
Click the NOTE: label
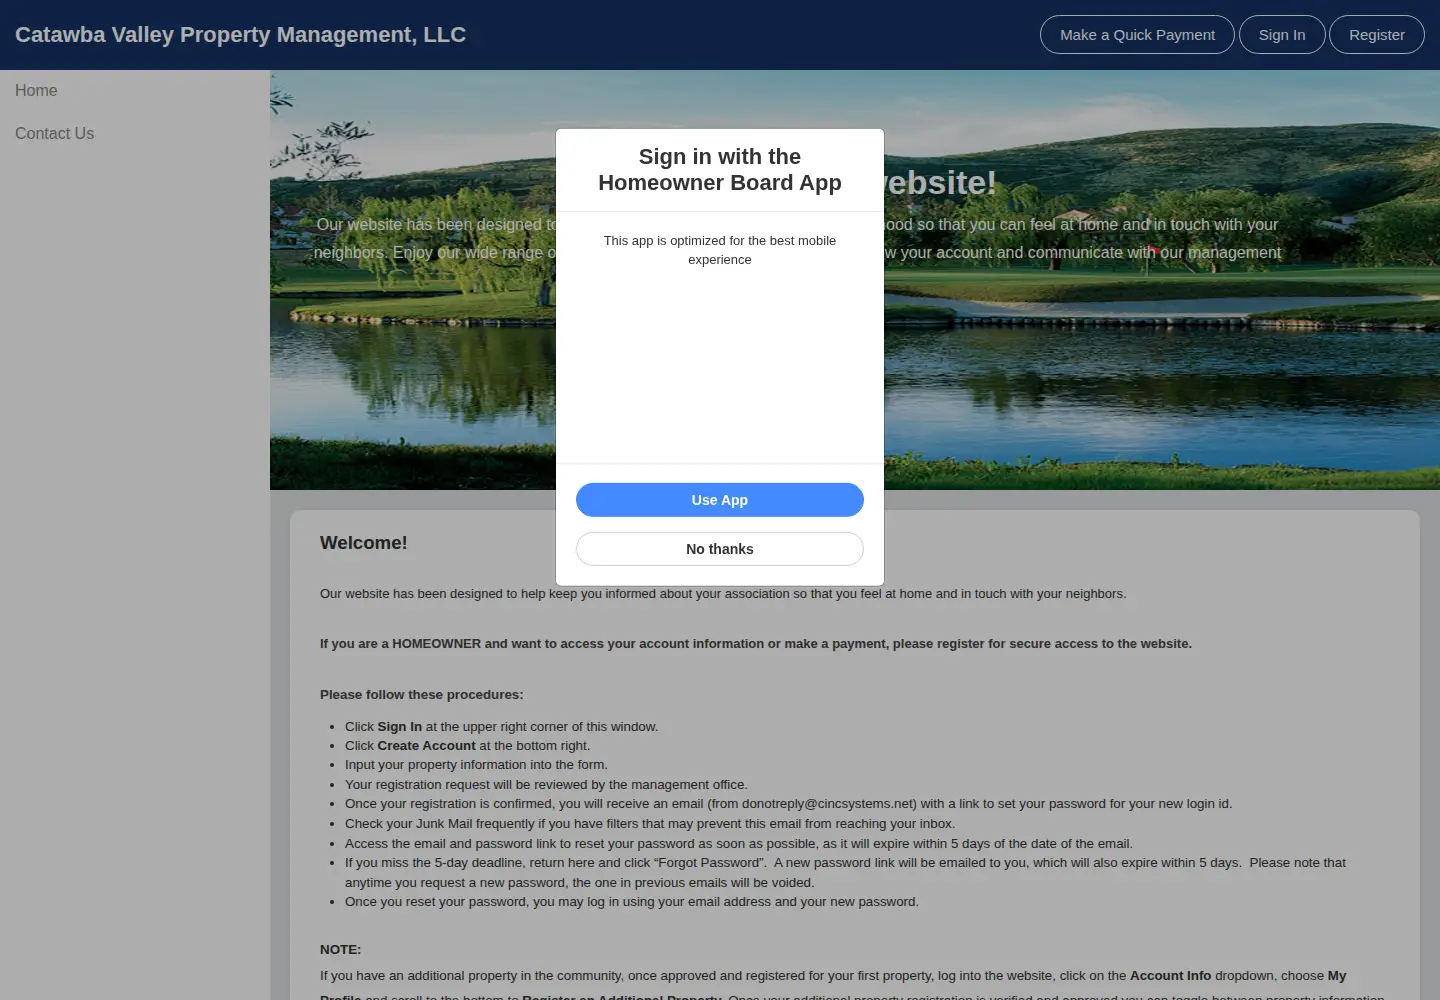coord(340,950)
